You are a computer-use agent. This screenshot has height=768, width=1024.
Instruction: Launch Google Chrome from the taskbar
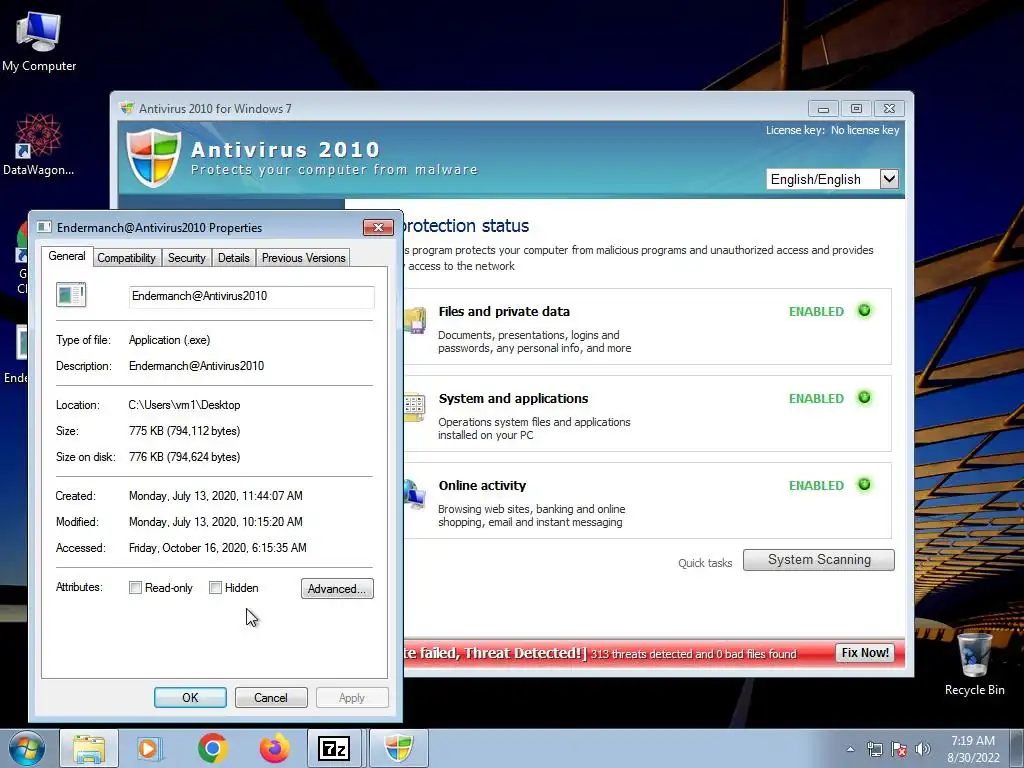coord(212,748)
